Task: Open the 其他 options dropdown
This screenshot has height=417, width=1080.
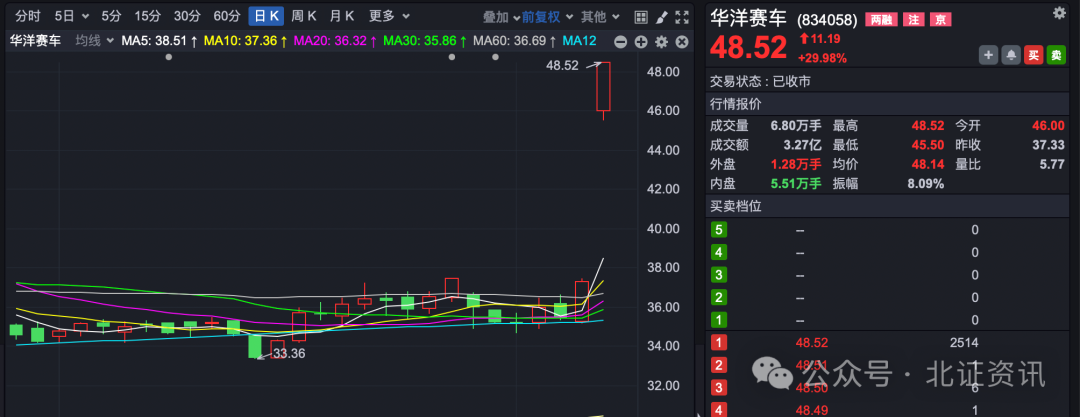Action: [600, 17]
